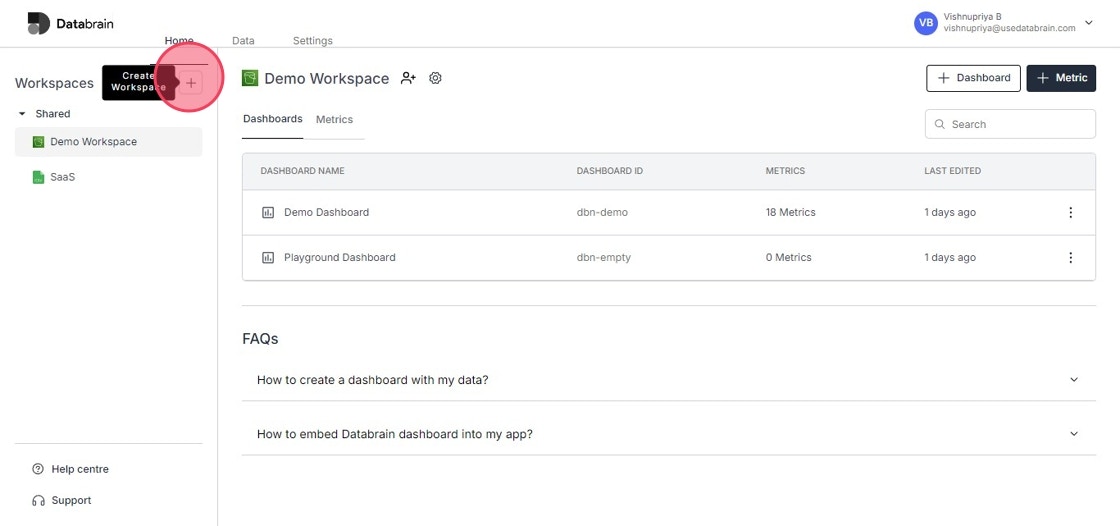Click the add Metric button
Image resolution: width=1120 pixels, height=526 pixels.
[x=1061, y=78]
